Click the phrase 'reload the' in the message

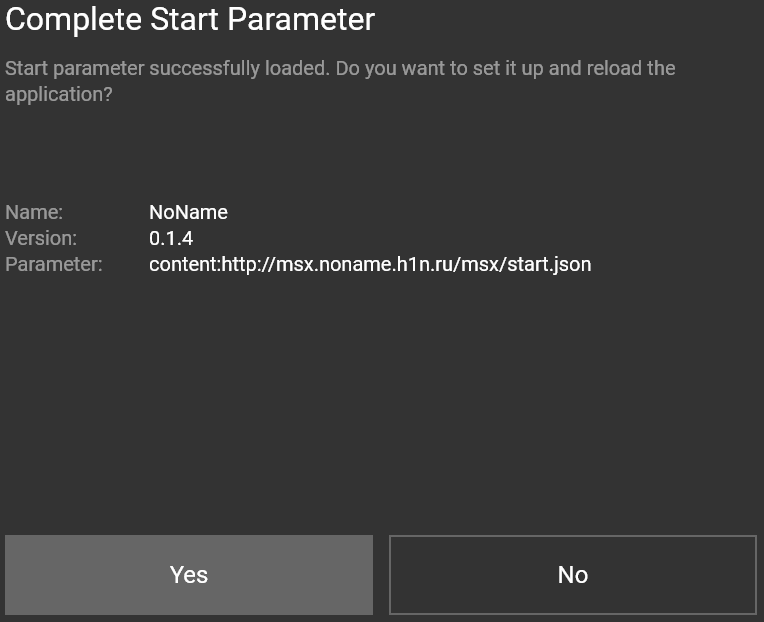pos(631,68)
